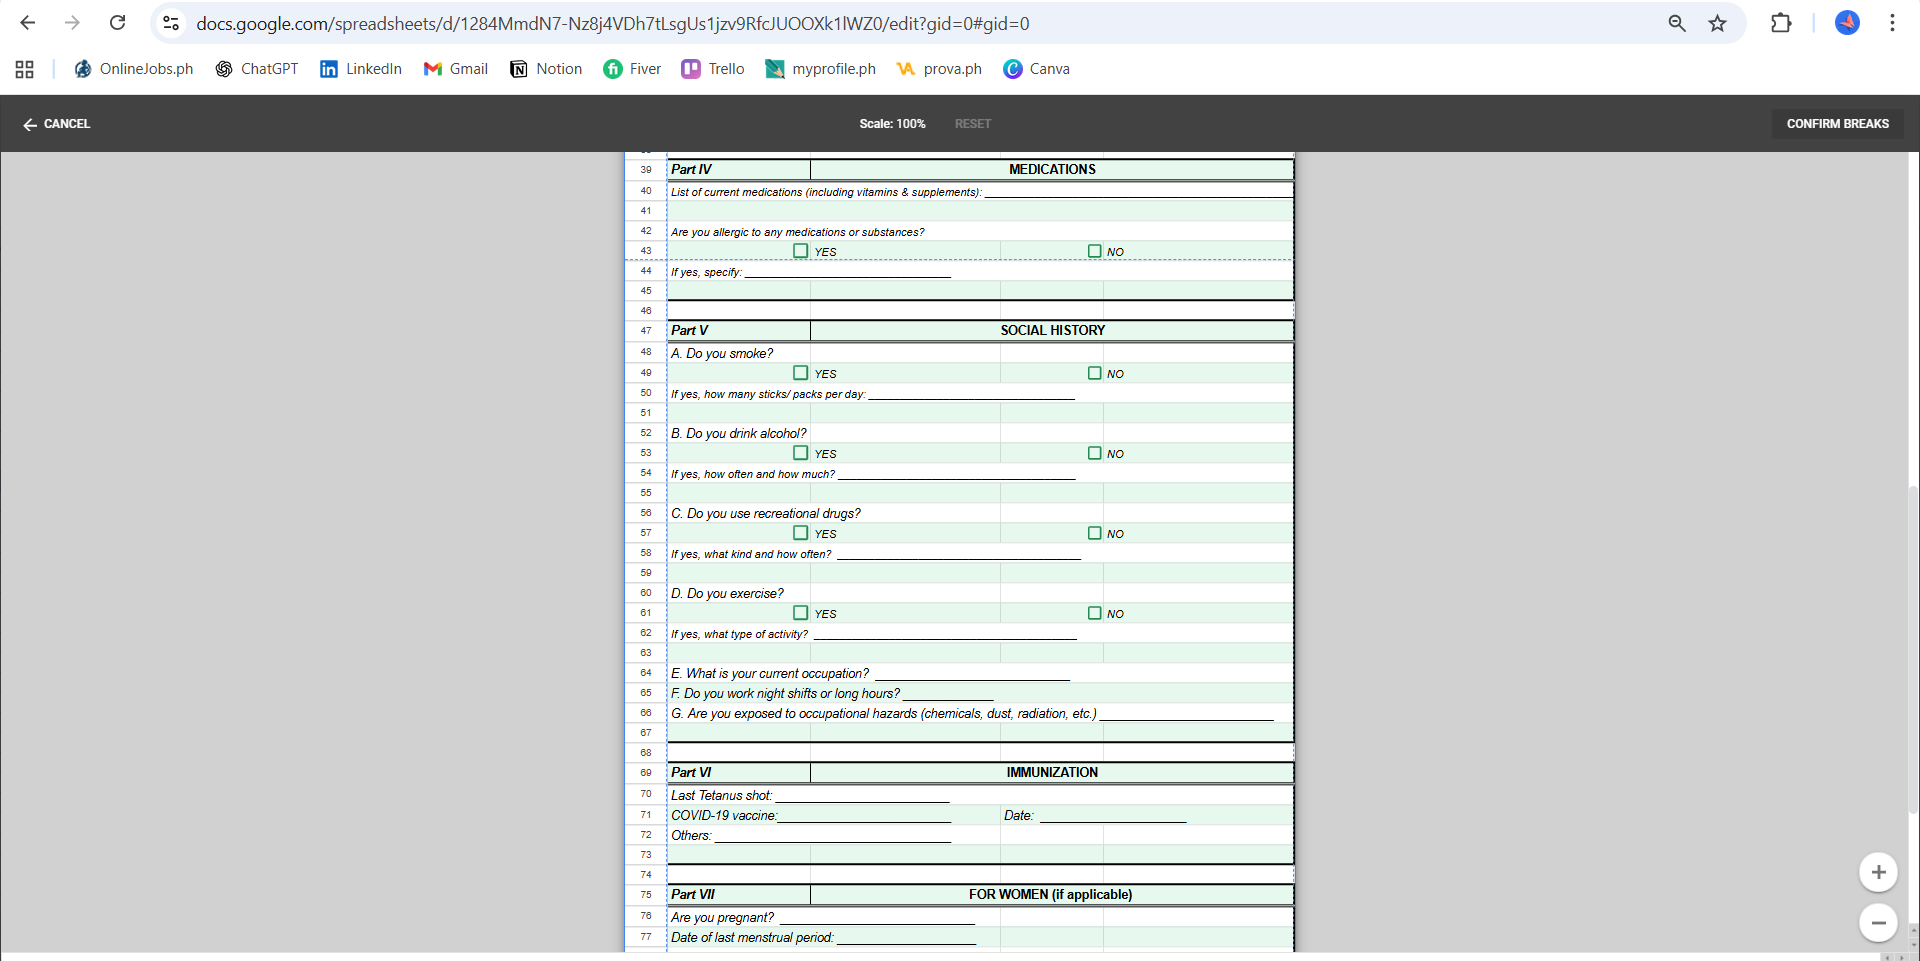Open the Gmail bookmark
Screen dimensions: 1920x961
pyautogui.click(x=456, y=69)
